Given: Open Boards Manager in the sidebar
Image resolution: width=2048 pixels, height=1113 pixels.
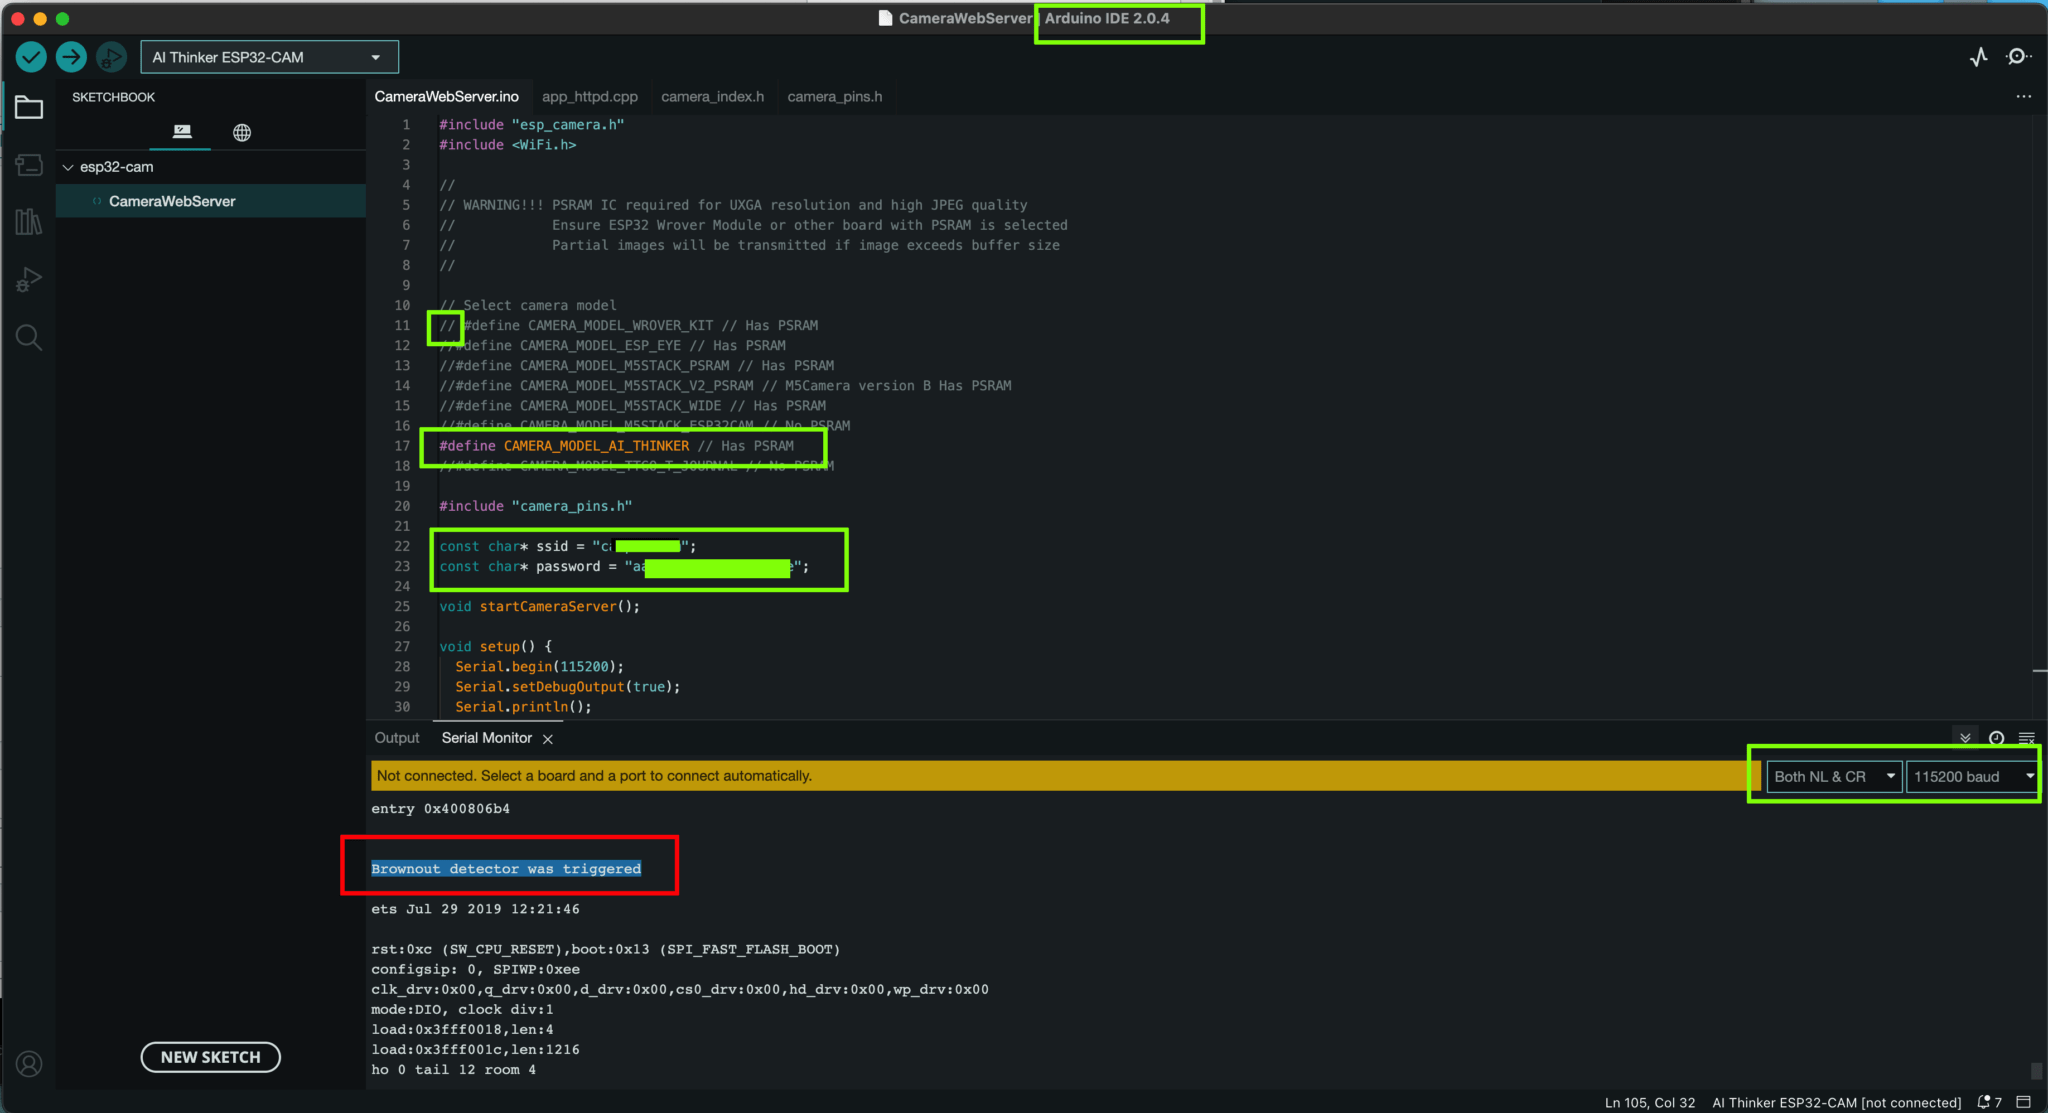Looking at the screenshot, I should click(29, 165).
